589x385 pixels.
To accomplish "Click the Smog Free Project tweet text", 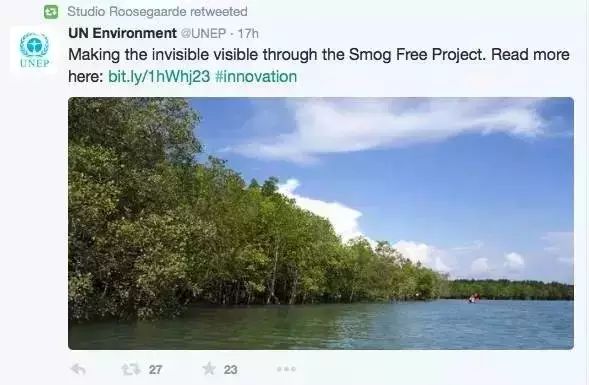I will click(x=319, y=66).
